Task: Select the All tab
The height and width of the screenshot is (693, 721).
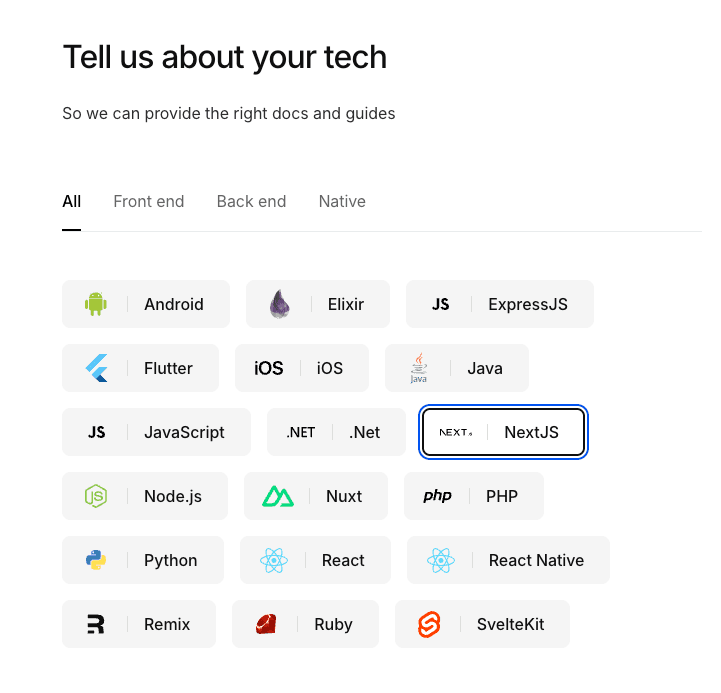Action: (71, 201)
